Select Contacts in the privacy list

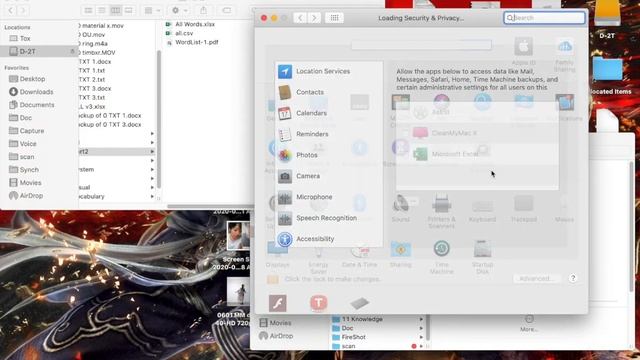click(329, 92)
